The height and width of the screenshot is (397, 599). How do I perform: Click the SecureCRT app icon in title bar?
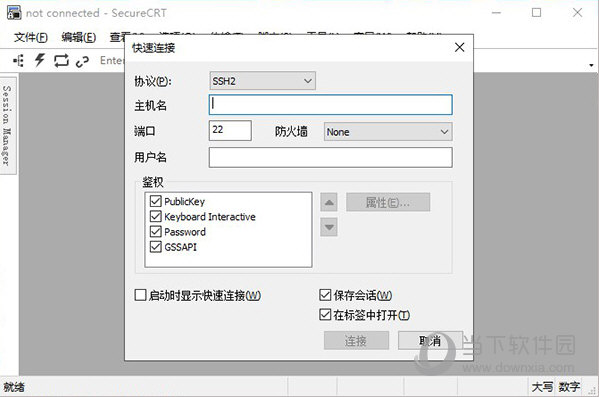14,13
